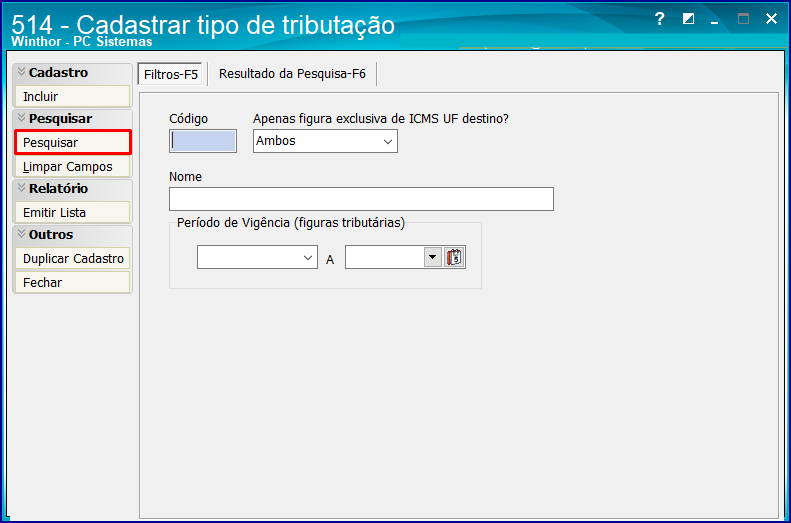Click the end date field in Período de Vigência
Screen dimensions: 791x523
tap(384, 257)
